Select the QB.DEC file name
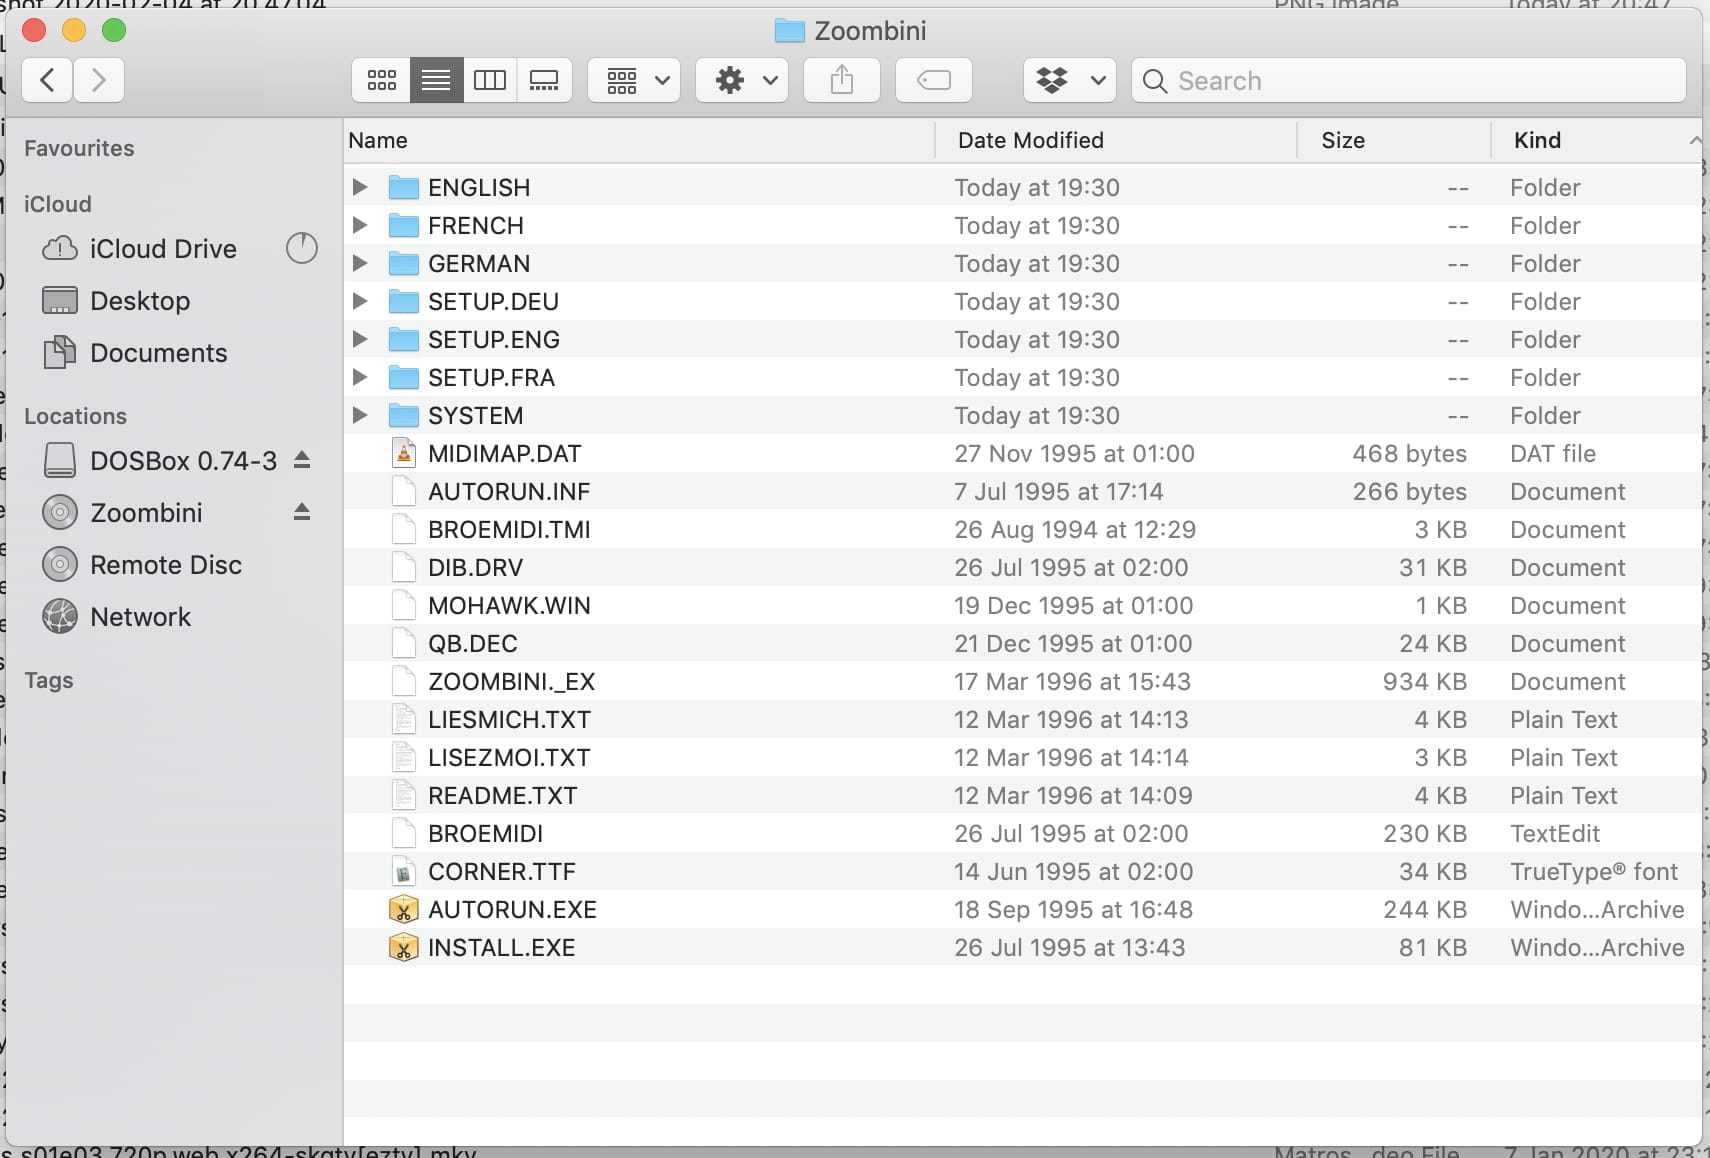Image resolution: width=1710 pixels, height=1158 pixels. pos(473,643)
